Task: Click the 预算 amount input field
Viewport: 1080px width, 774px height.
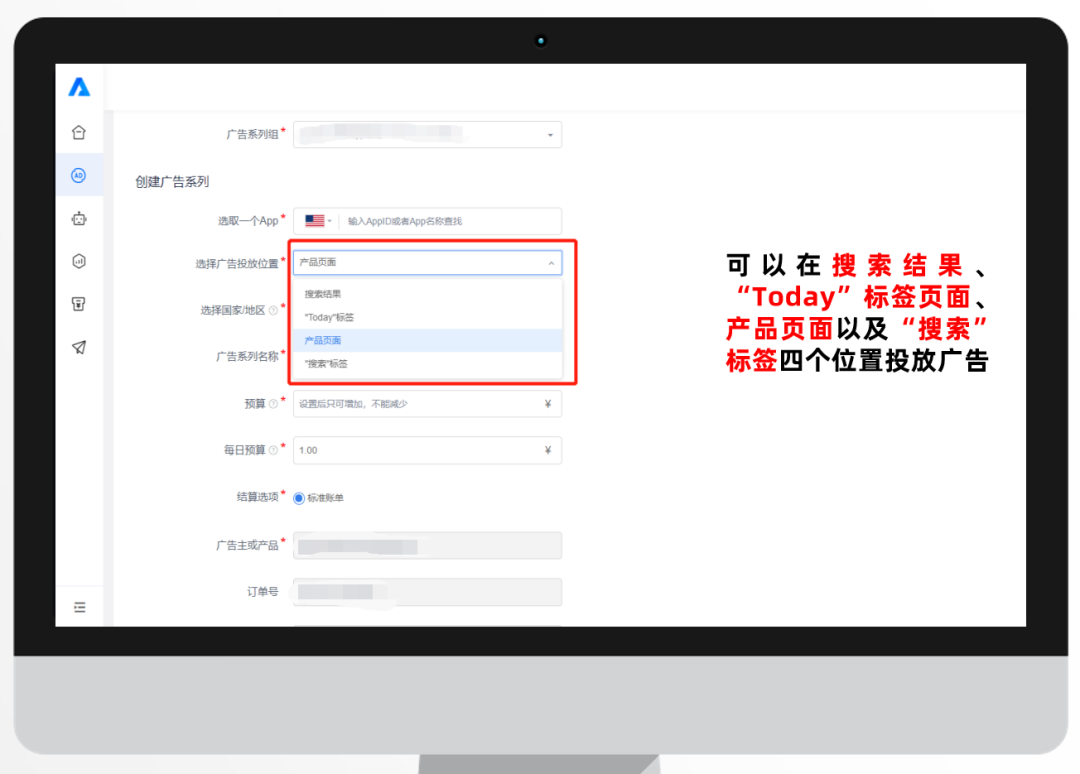Action: pyautogui.click(x=428, y=404)
